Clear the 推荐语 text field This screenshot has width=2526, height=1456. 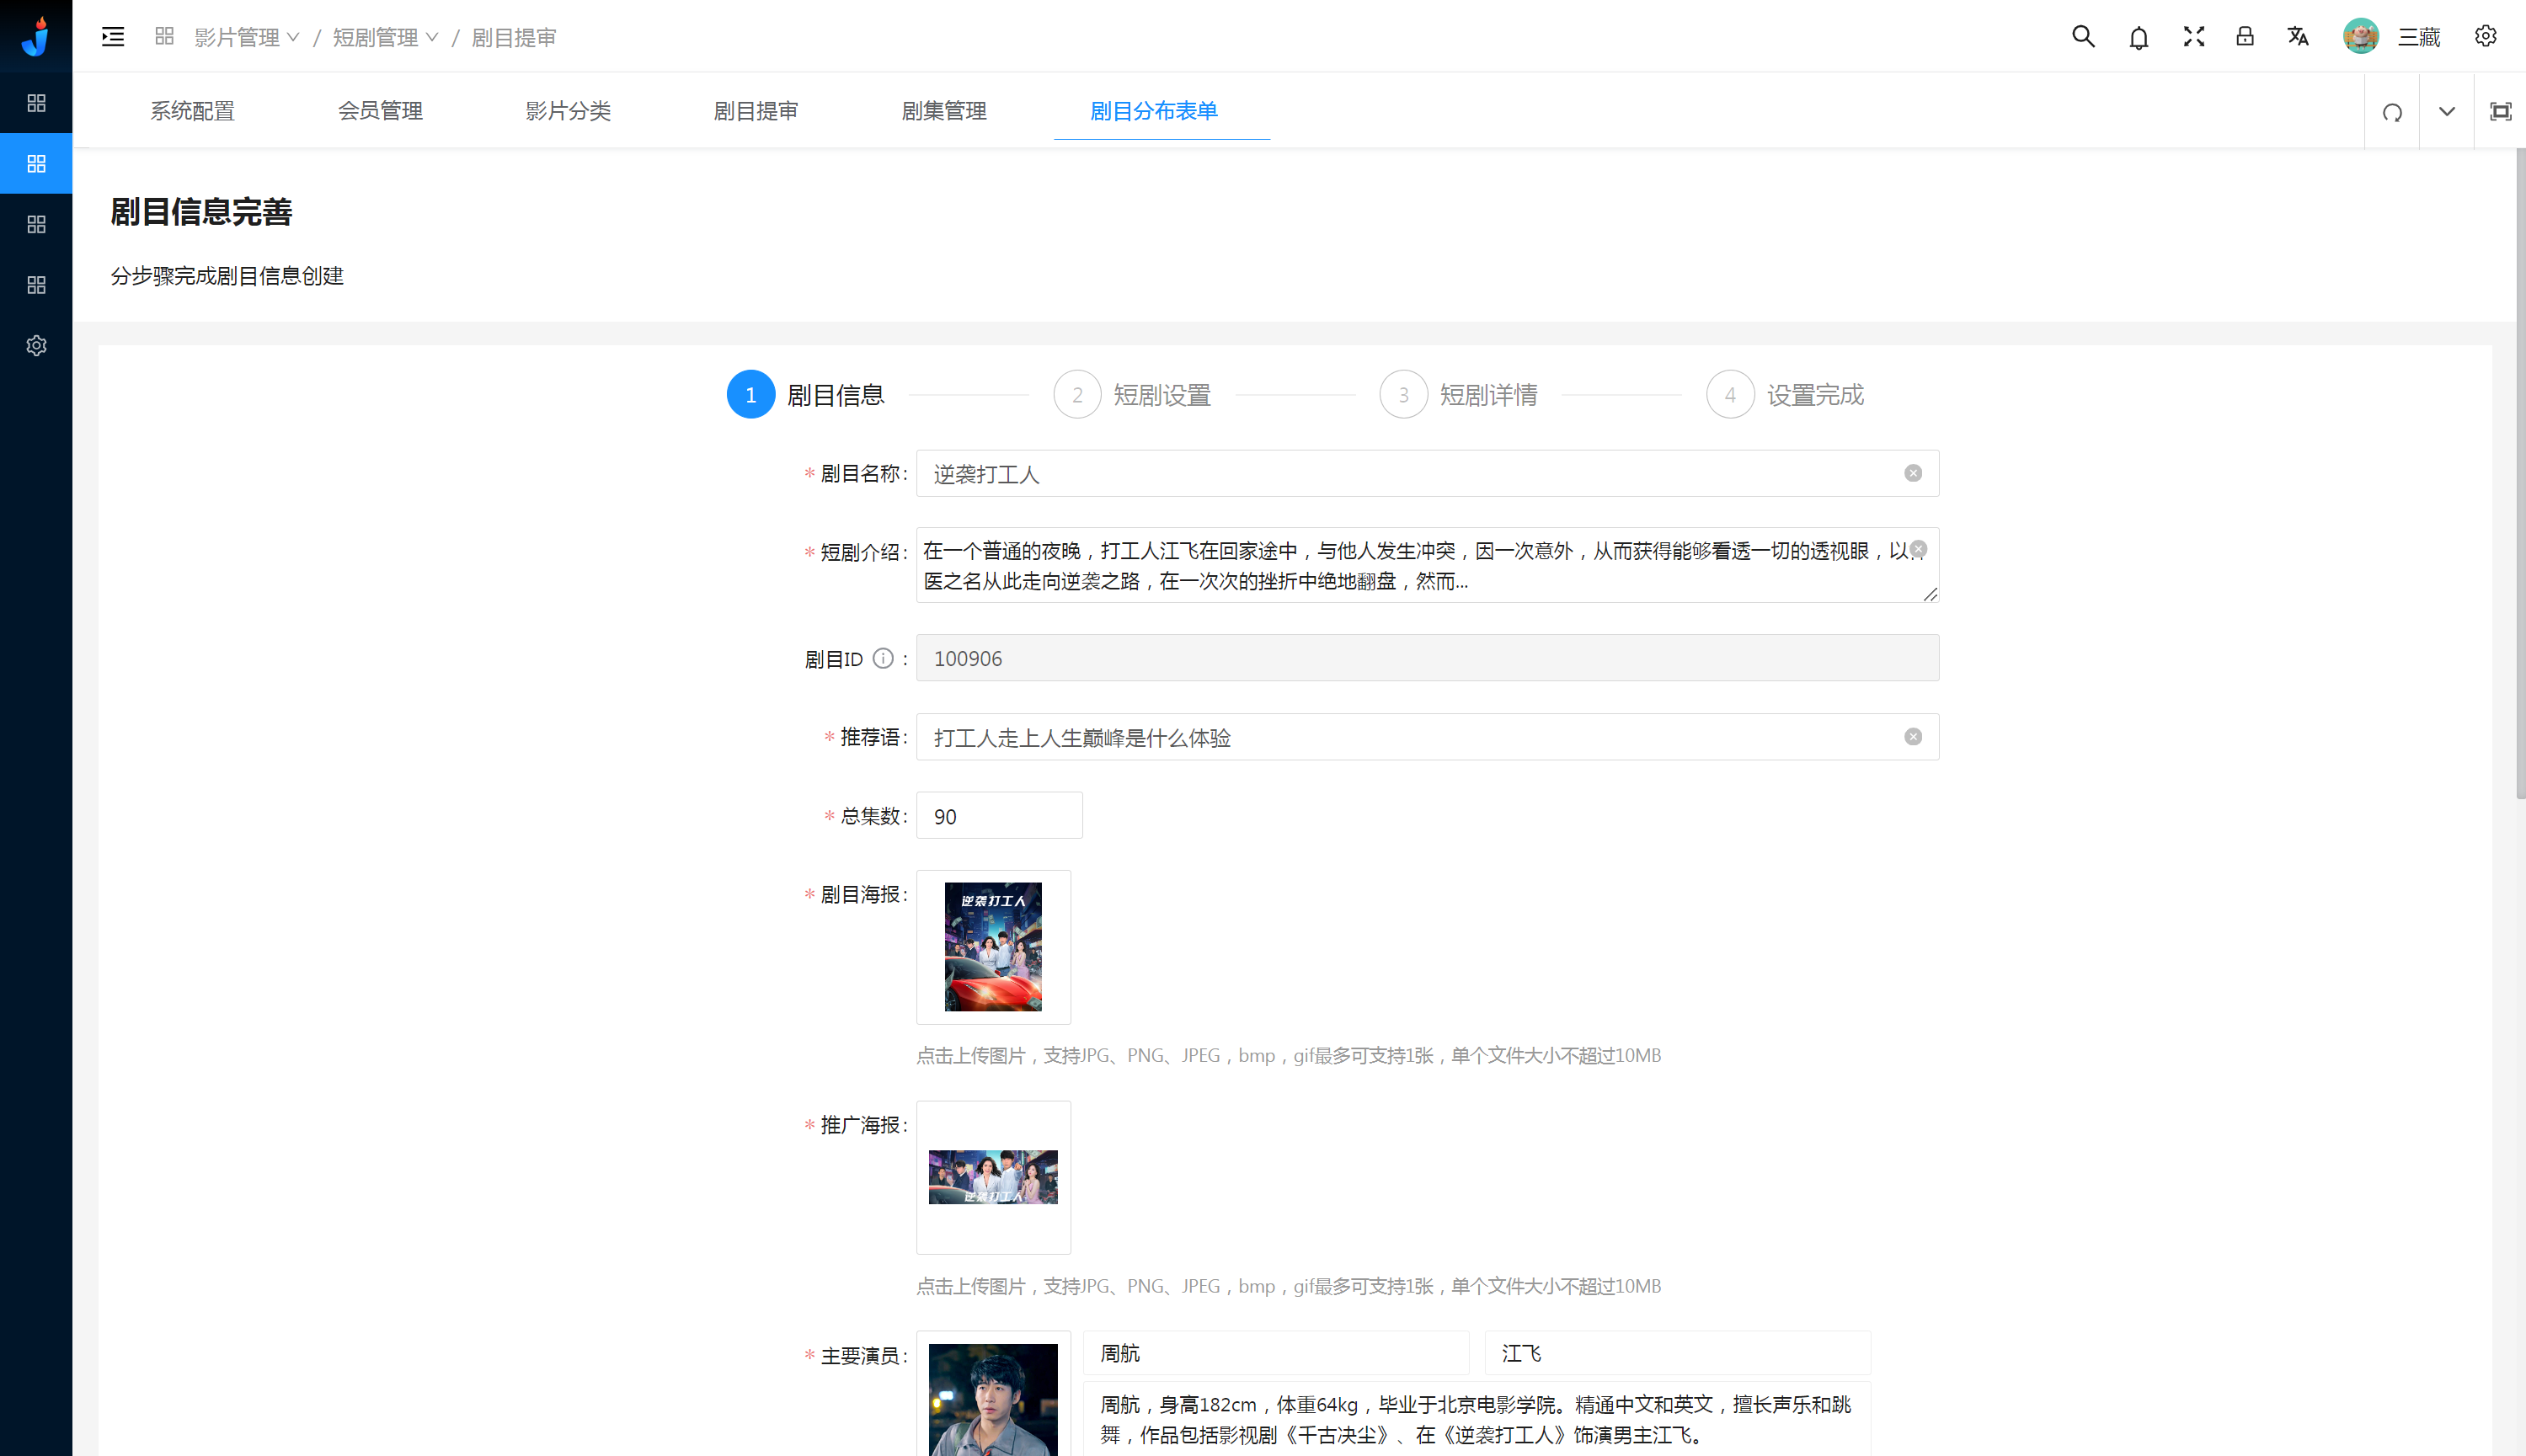pyautogui.click(x=1912, y=737)
